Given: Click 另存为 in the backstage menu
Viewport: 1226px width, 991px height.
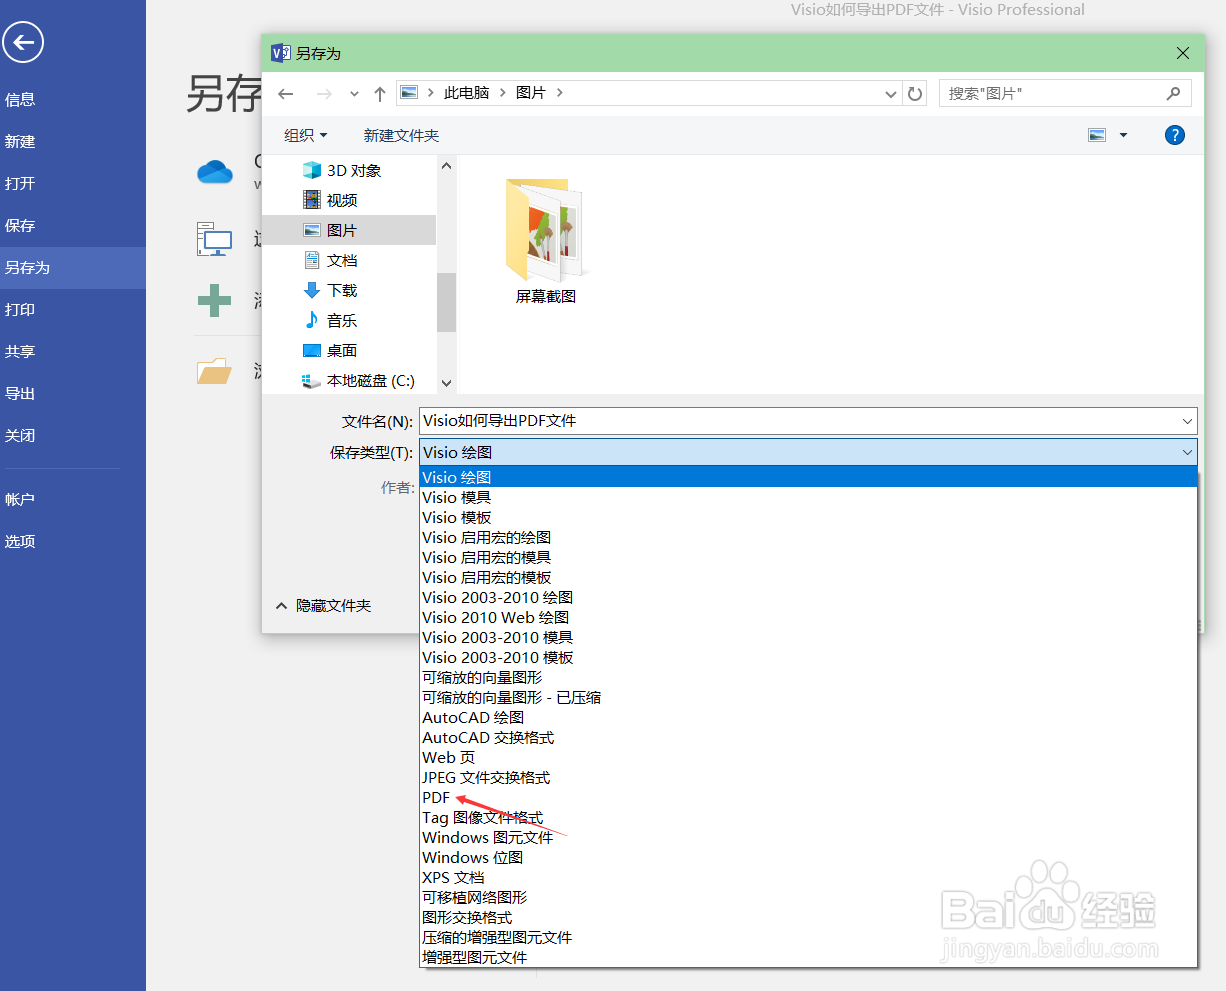Looking at the screenshot, I should (x=73, y=268).
